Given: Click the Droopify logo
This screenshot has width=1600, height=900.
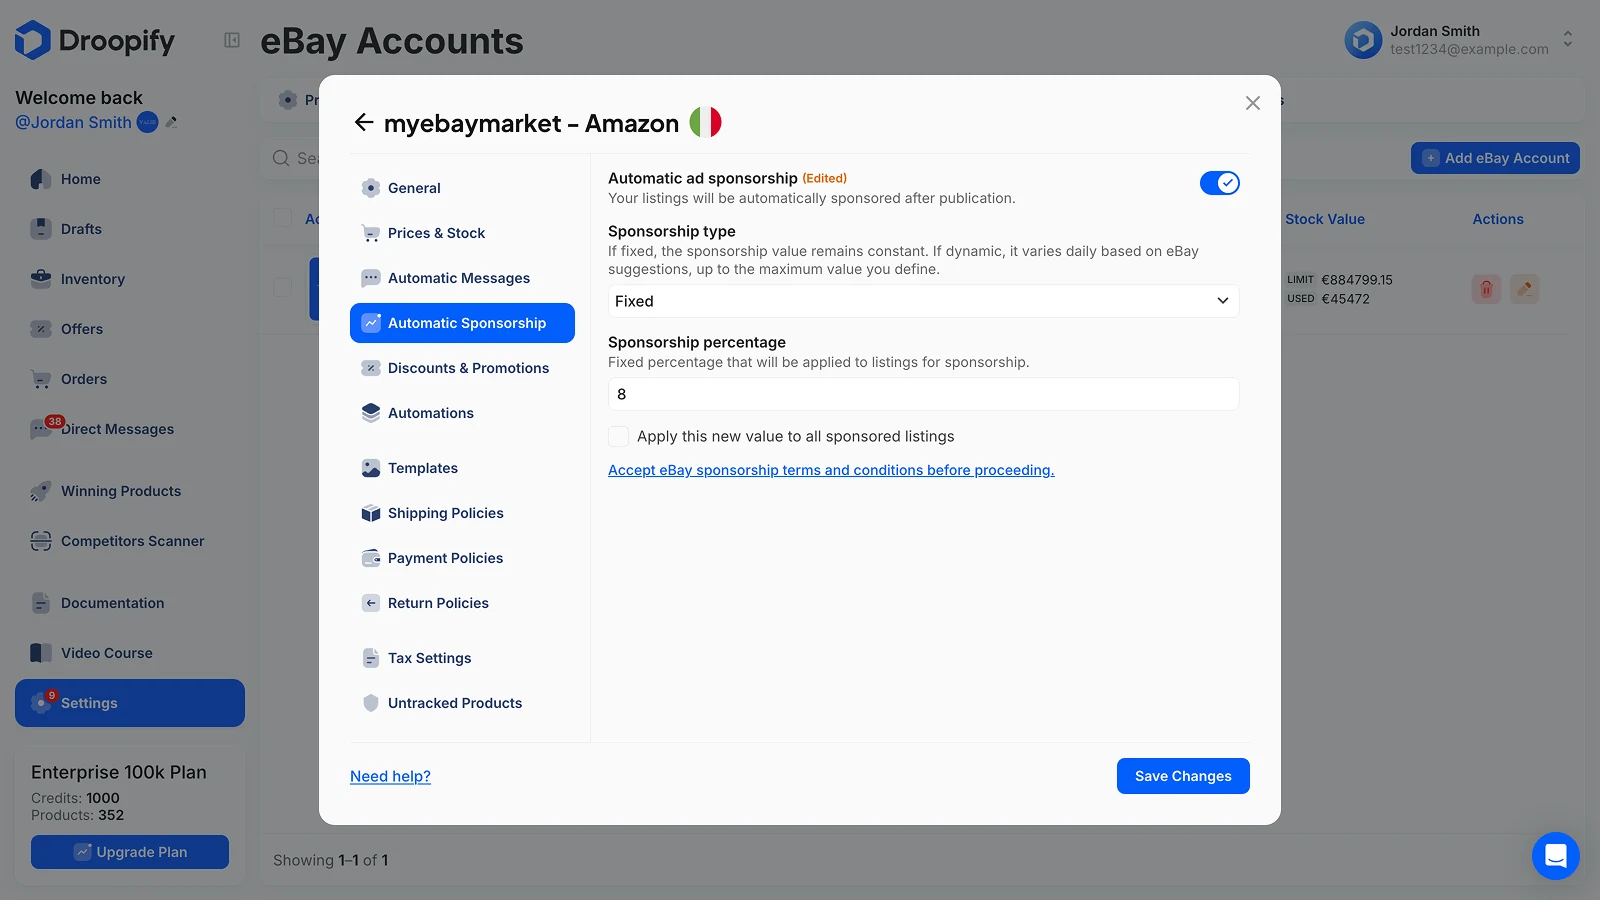Looking at the screenshot, I should pyautogui.click(x=95, y=41).
